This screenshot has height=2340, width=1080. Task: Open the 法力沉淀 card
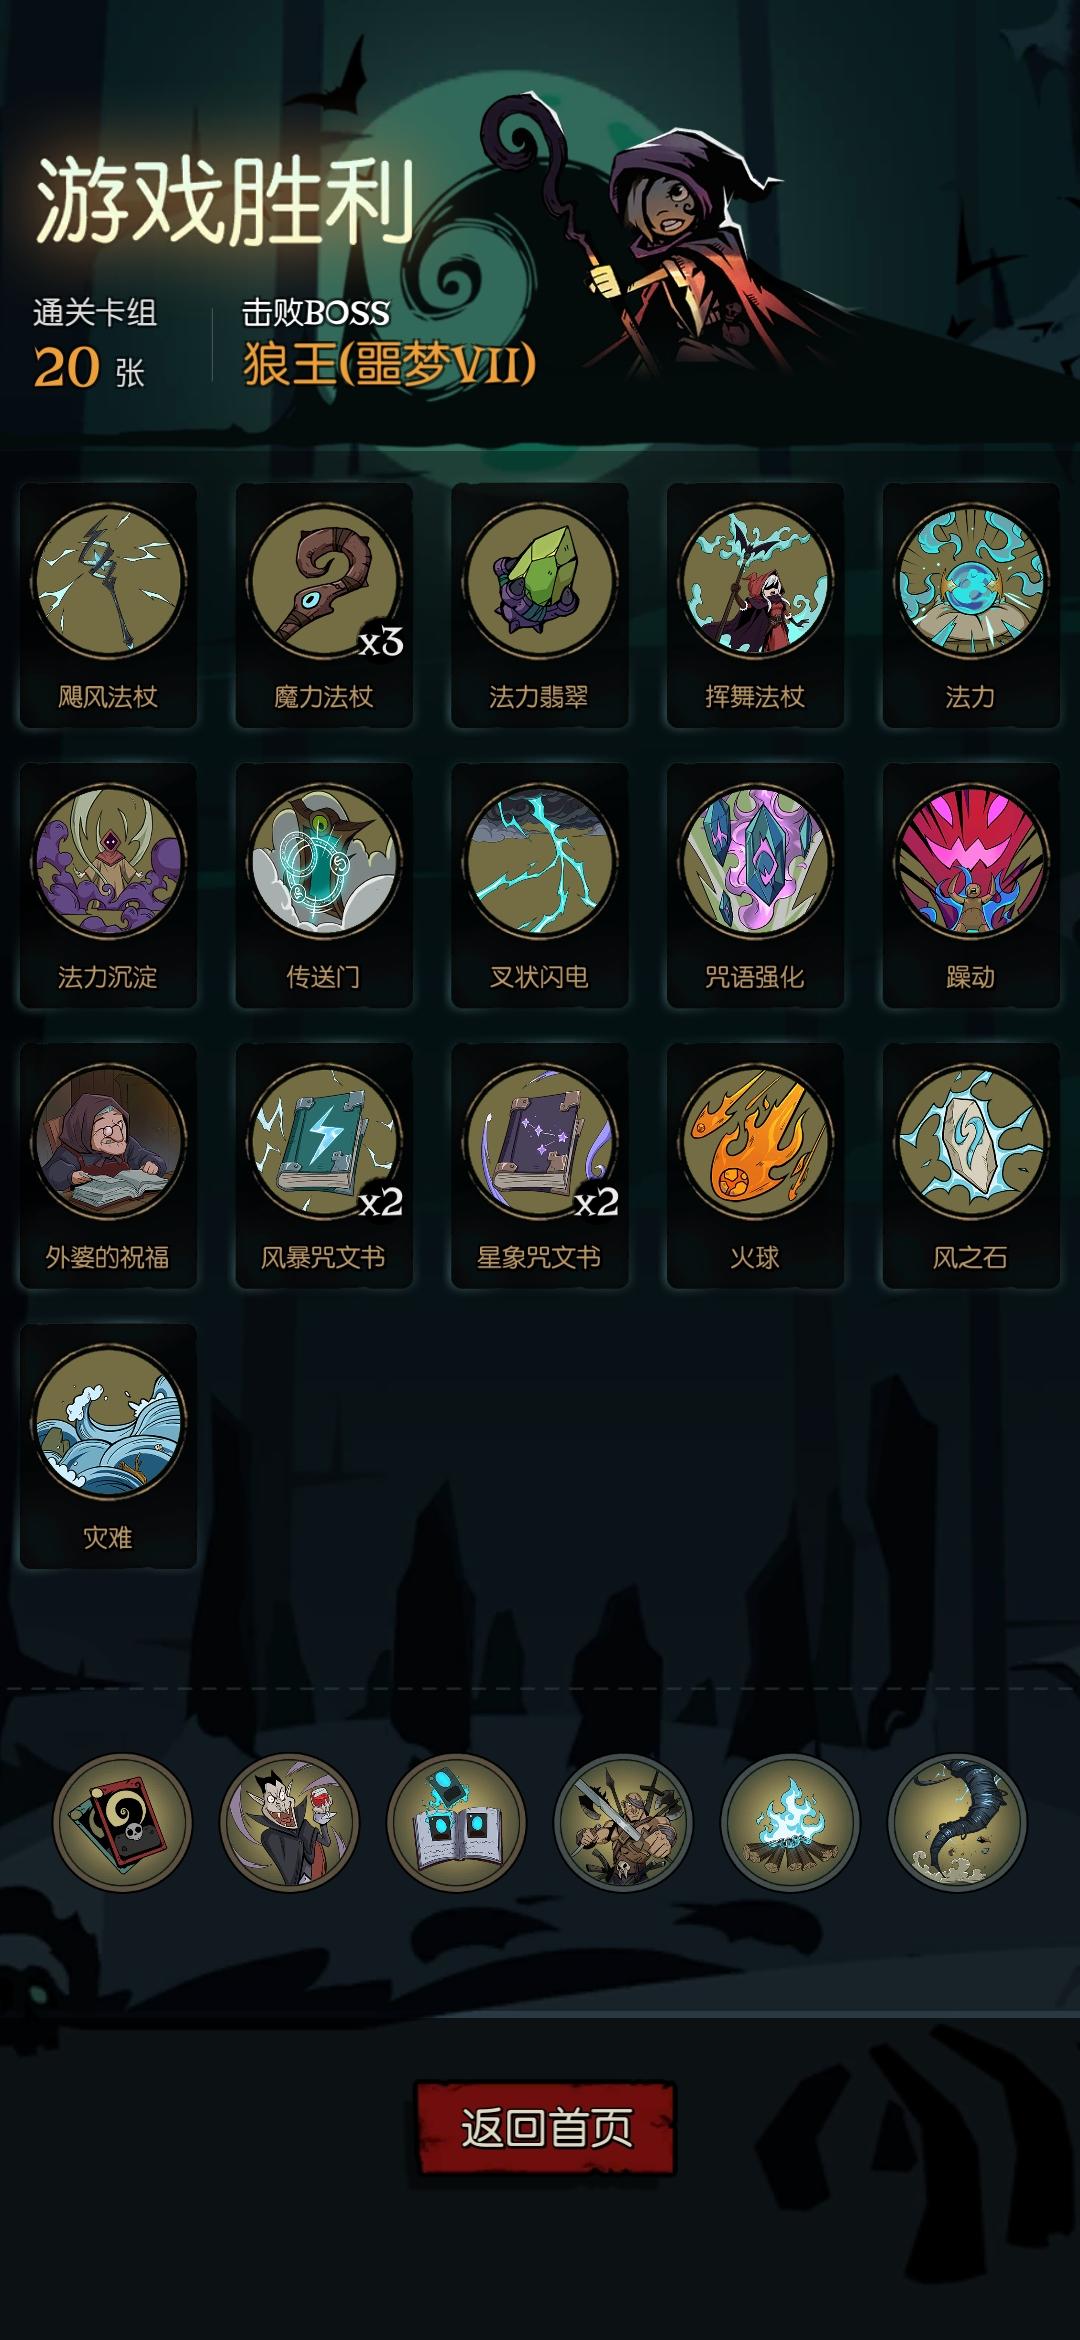coord(108,885)
